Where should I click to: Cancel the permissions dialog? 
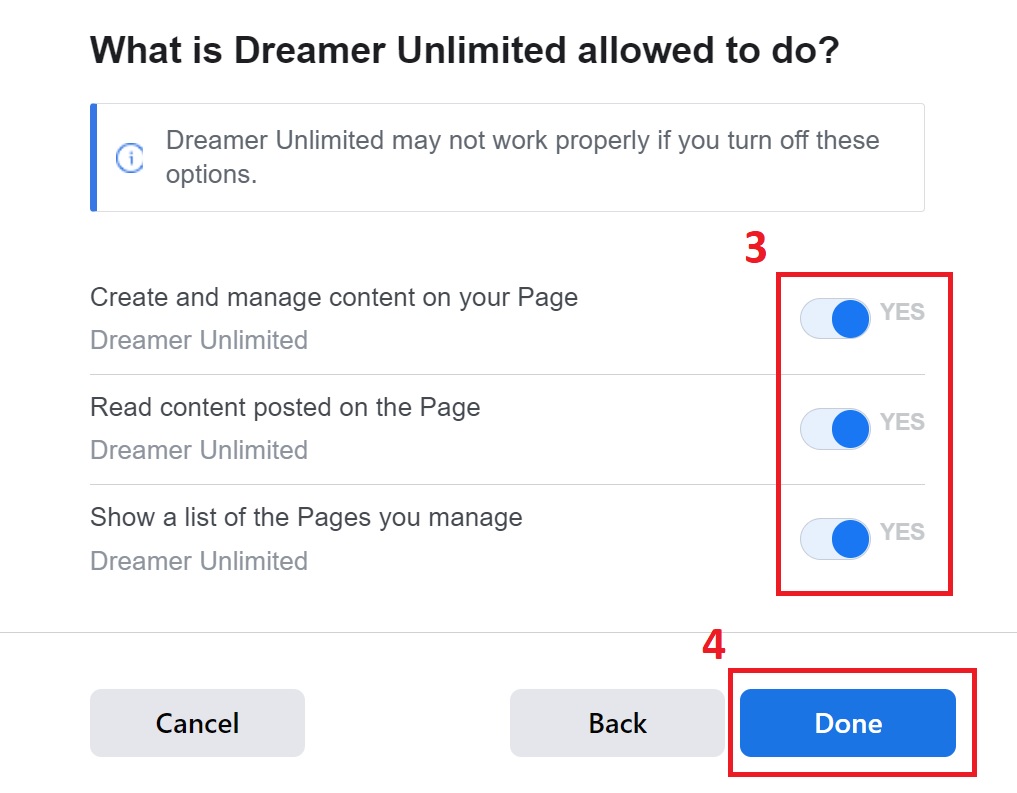(x=197, y=723)
